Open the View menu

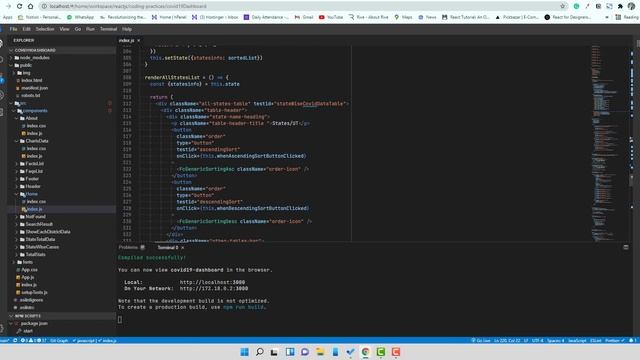[x=64, y=29]
